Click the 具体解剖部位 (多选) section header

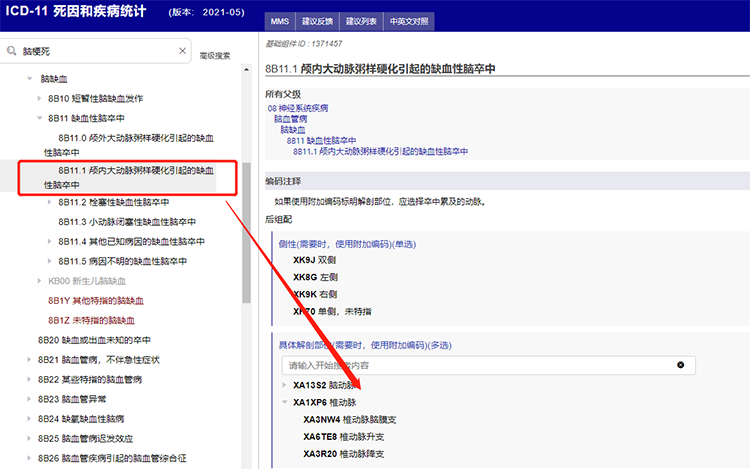[x=365, y=345]
